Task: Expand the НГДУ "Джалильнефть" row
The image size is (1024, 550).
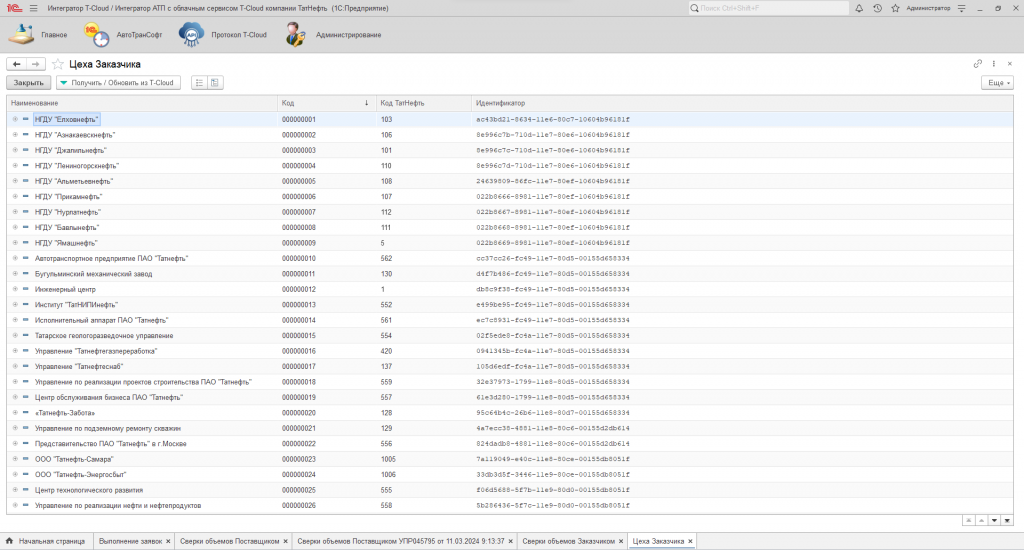Action: point(15,150)
